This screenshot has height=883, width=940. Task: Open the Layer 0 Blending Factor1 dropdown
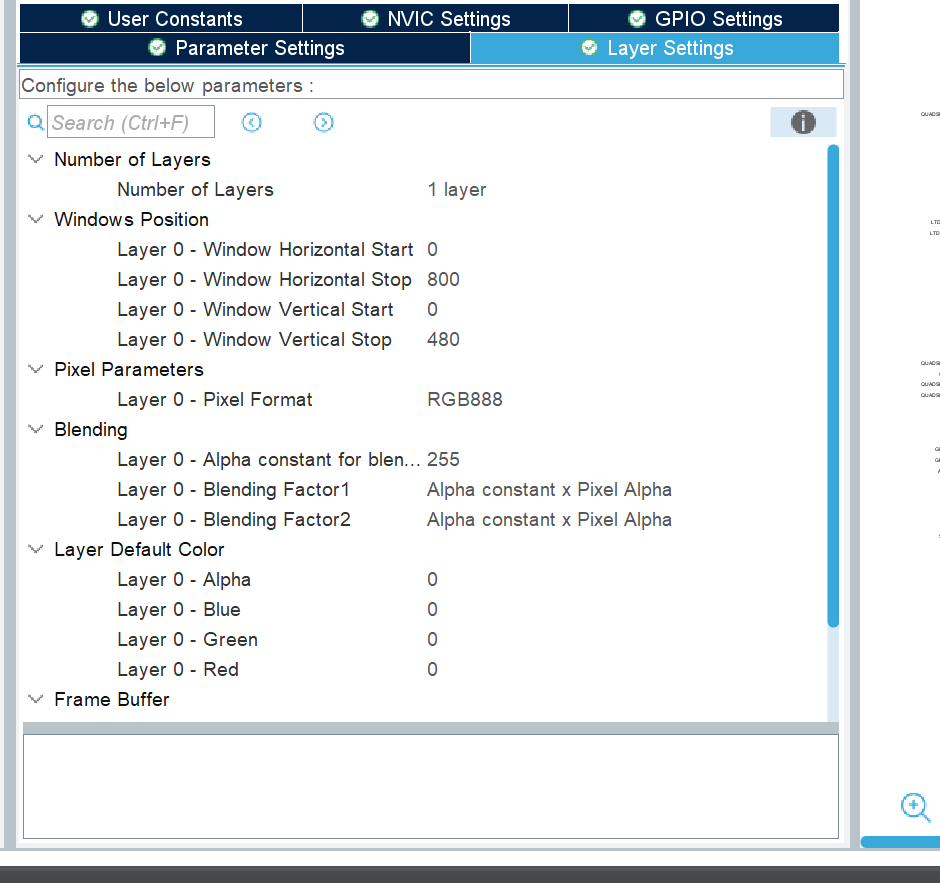coord(549,489)
